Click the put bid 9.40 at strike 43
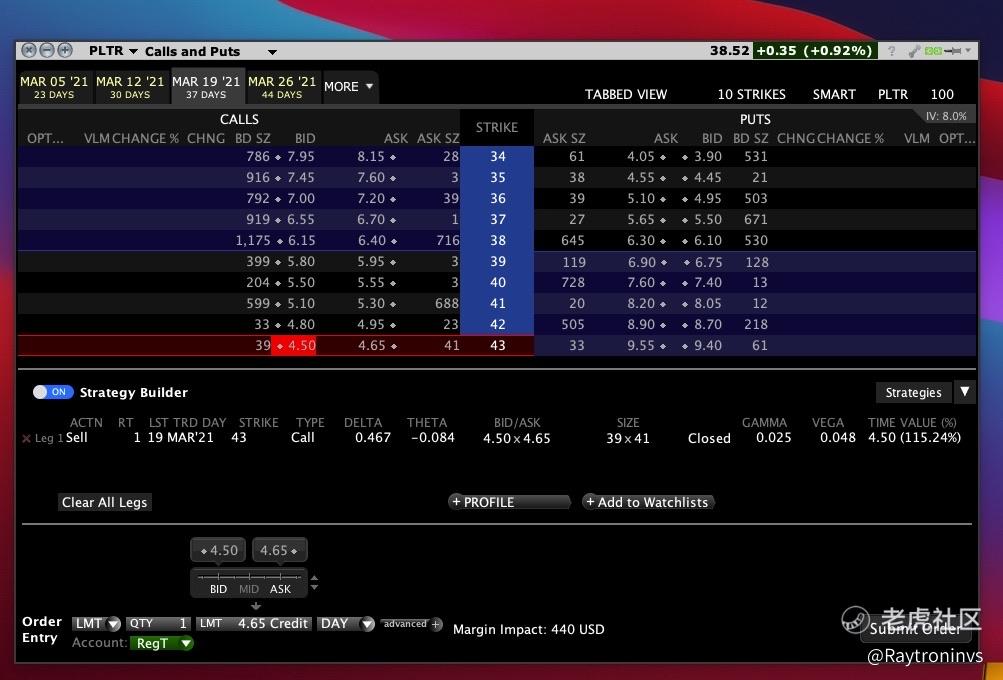Image resolution: width=1003 pixels, height=680 pixels. coord(708,346)
